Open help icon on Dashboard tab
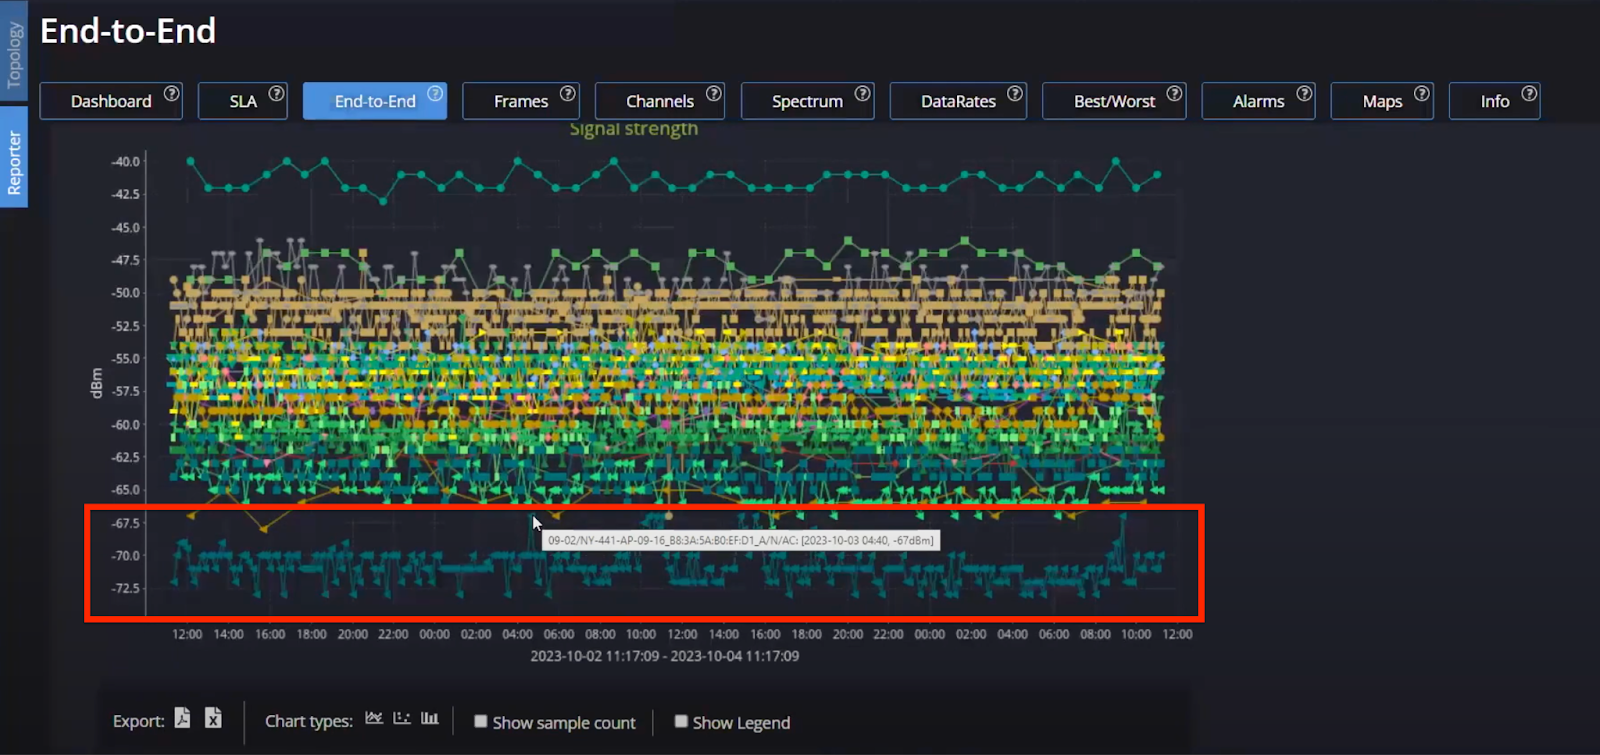The height and width of the screenshot is (755, 1600). tap(172, 93)
